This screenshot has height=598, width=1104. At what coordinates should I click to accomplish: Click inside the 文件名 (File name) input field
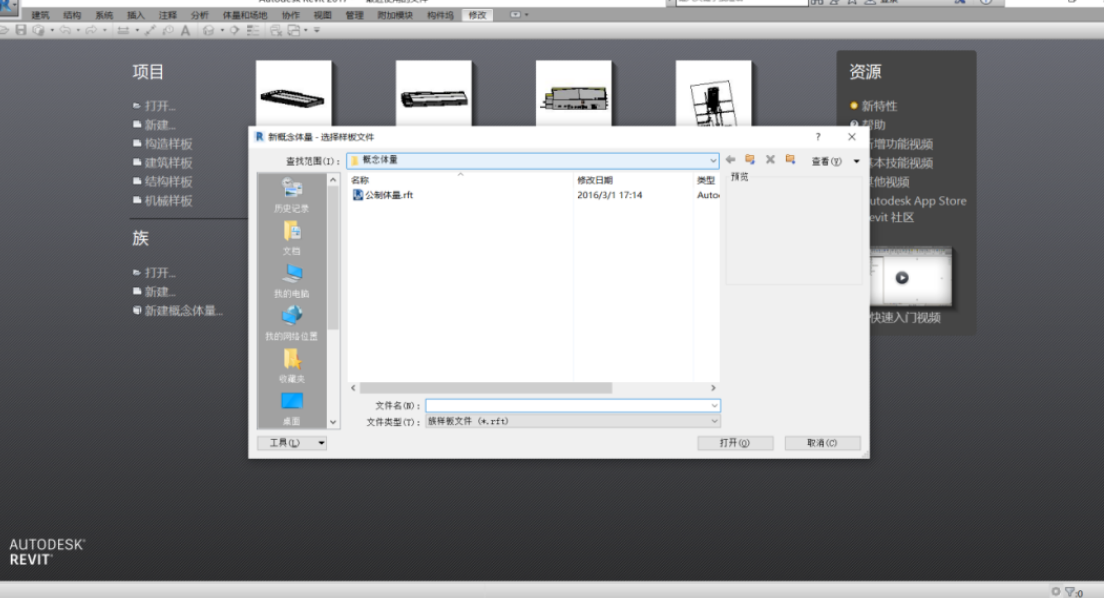[x=567, y=406]
